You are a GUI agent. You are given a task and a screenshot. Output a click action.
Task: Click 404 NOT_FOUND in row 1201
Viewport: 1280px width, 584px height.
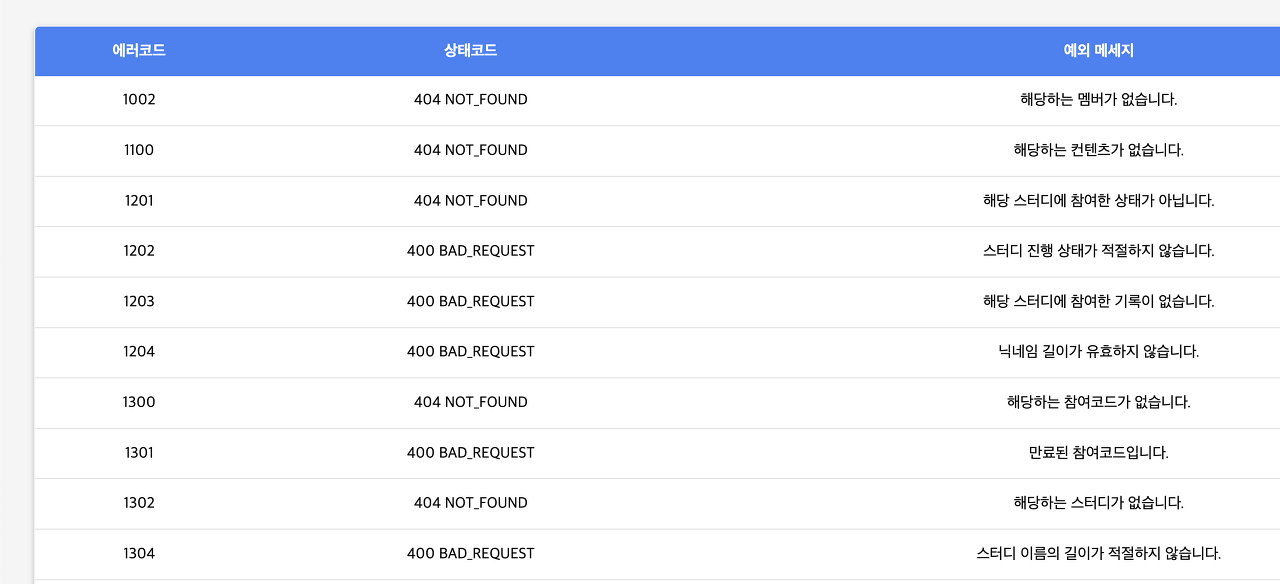coord(471,201)
